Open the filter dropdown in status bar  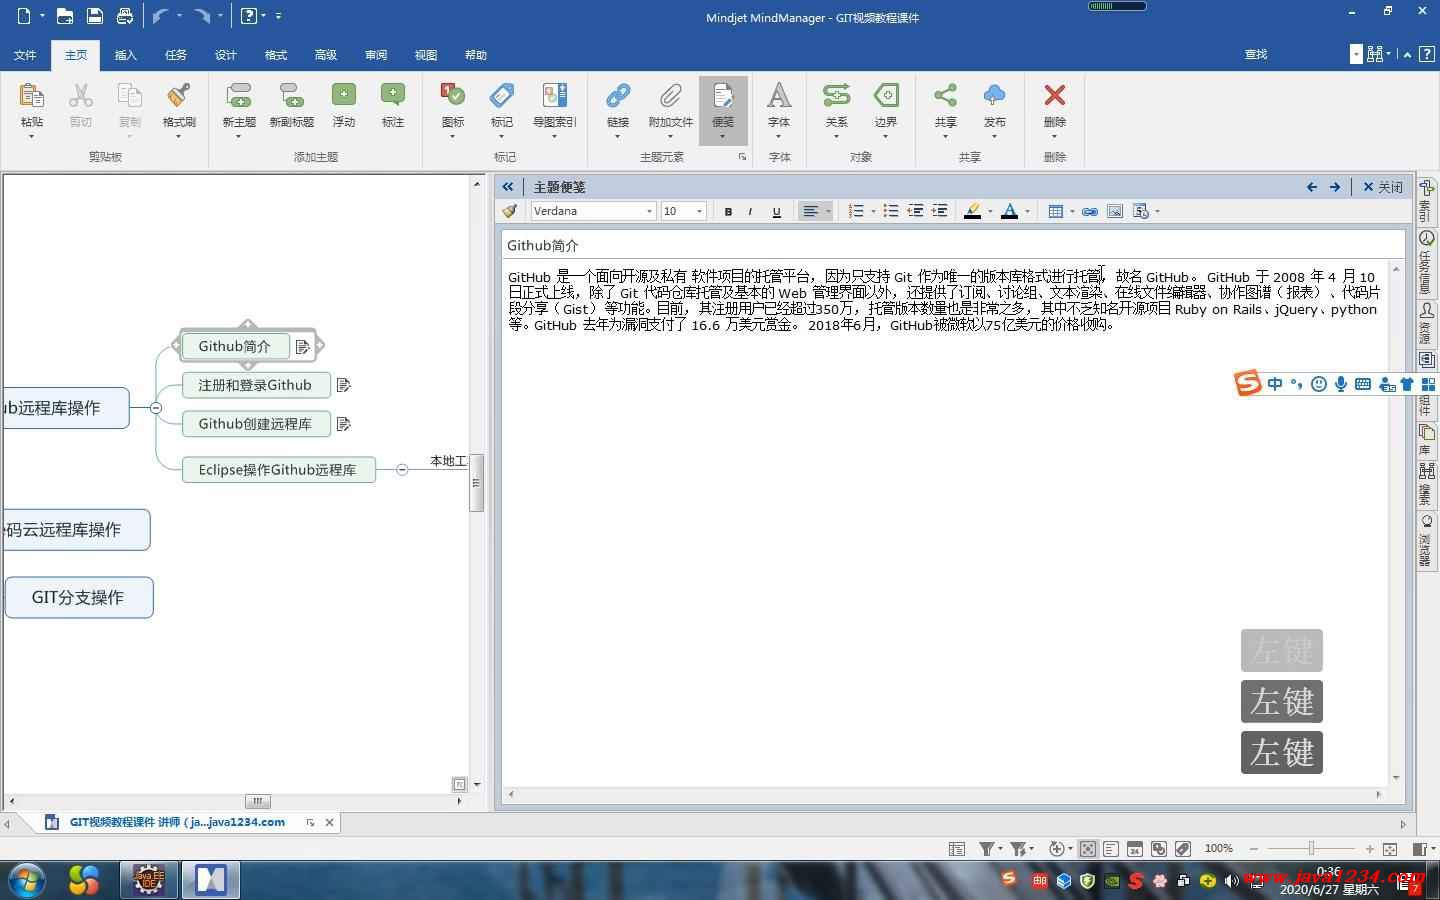click(x=999, y=849)
